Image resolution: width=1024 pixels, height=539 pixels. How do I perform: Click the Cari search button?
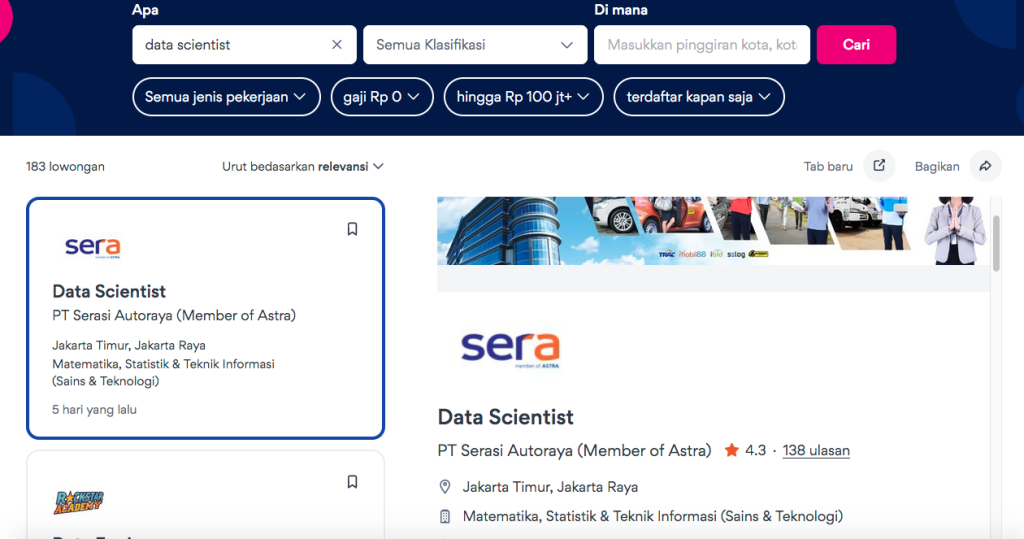(x=856, y=44)
